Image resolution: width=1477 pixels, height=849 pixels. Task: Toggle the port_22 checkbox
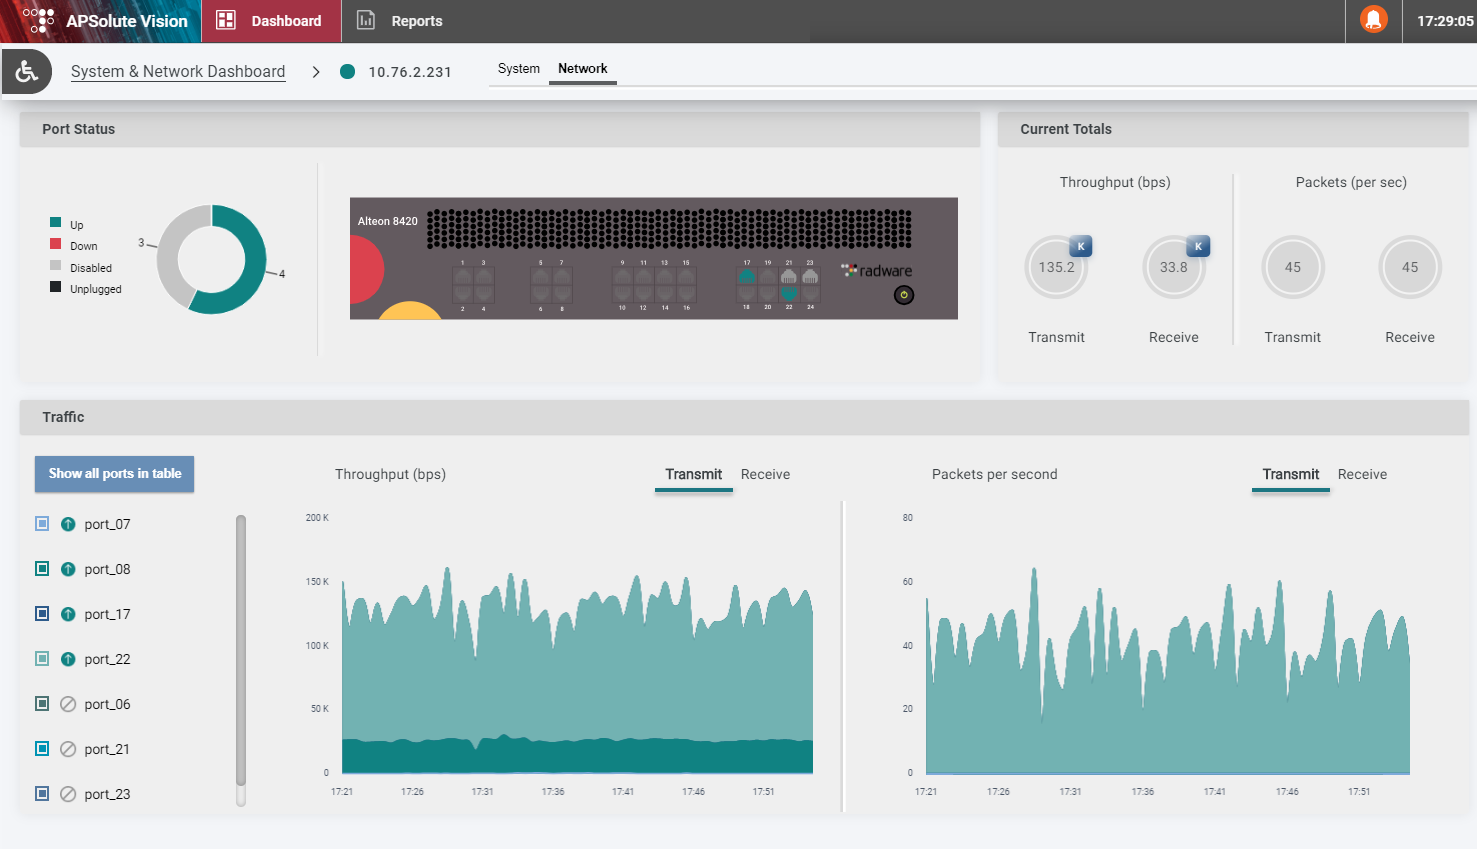[x=42, y=659]
